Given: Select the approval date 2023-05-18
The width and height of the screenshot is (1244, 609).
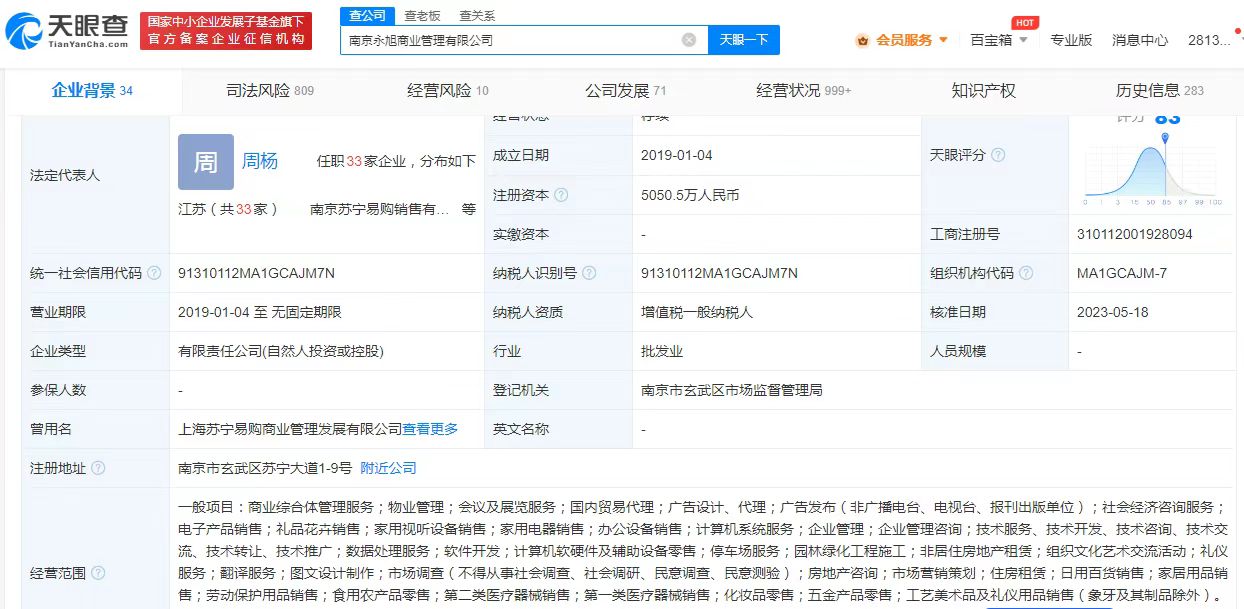Looking at the screenshot, I should pos(1113,312).
